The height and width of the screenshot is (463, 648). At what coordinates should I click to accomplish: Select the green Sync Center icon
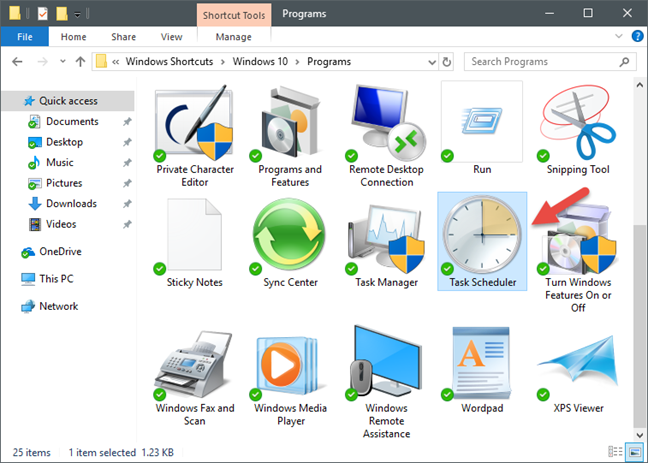tap(289, 236)
